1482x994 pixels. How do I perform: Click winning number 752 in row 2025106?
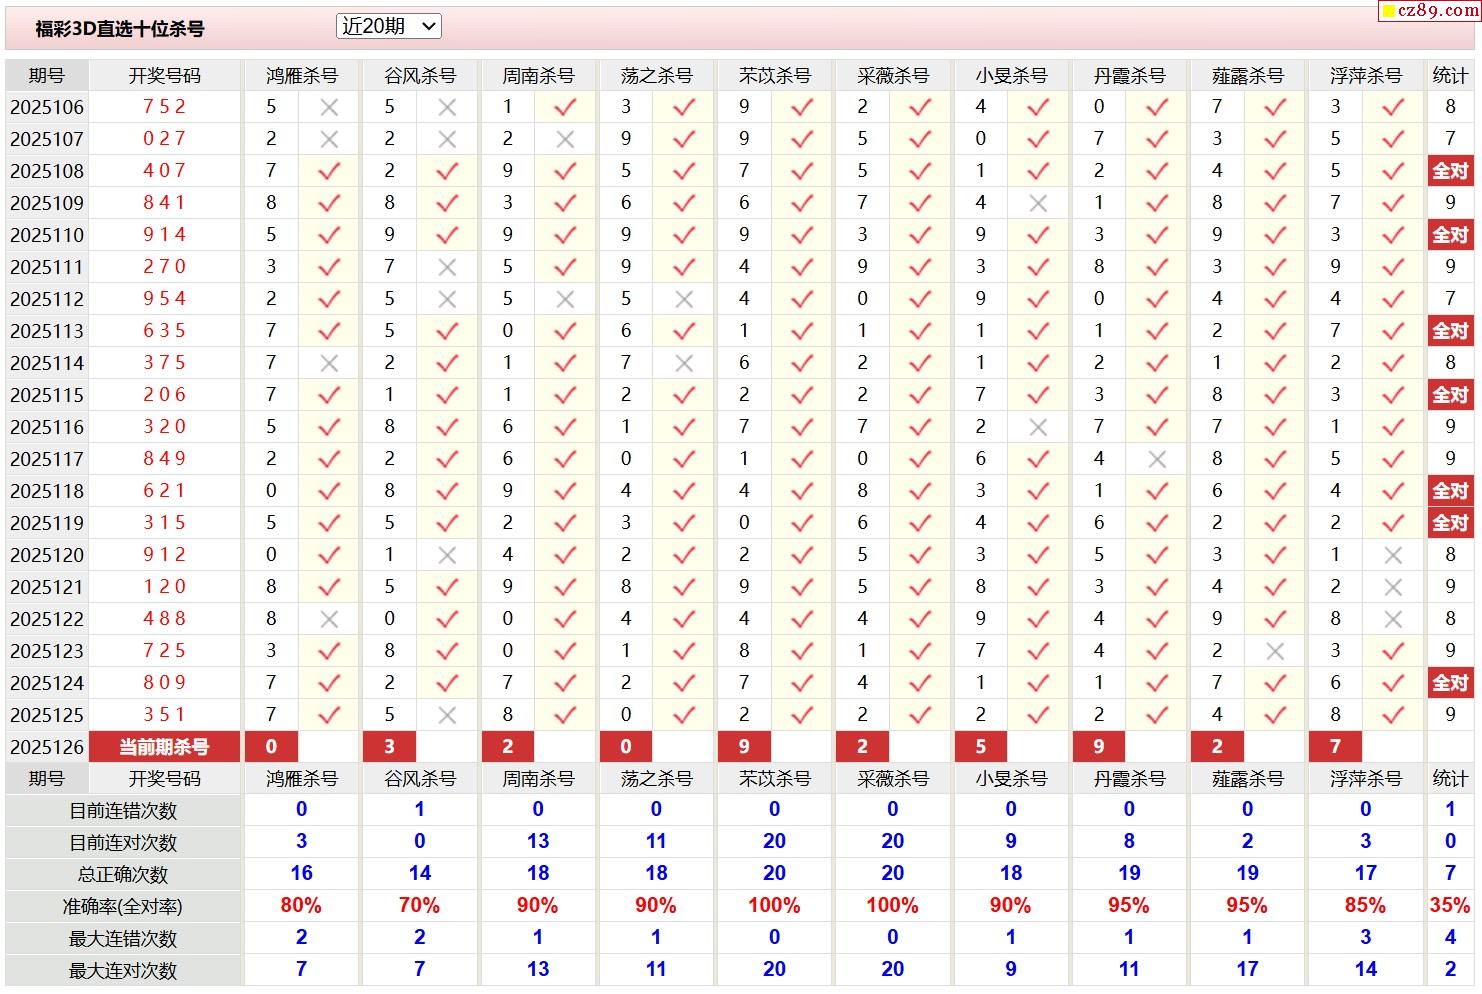164,107
